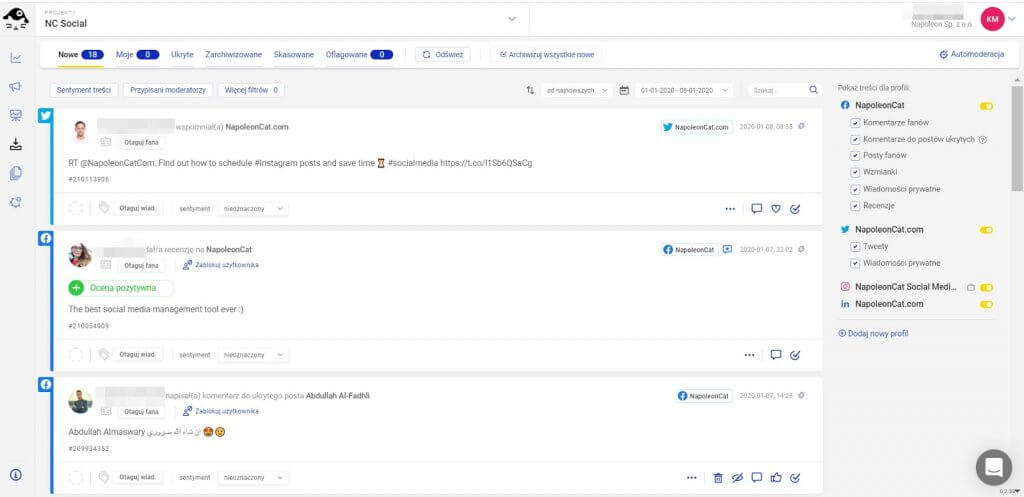Open the Automoderacja link
The image size is (1024, 497).
point(972,55)
